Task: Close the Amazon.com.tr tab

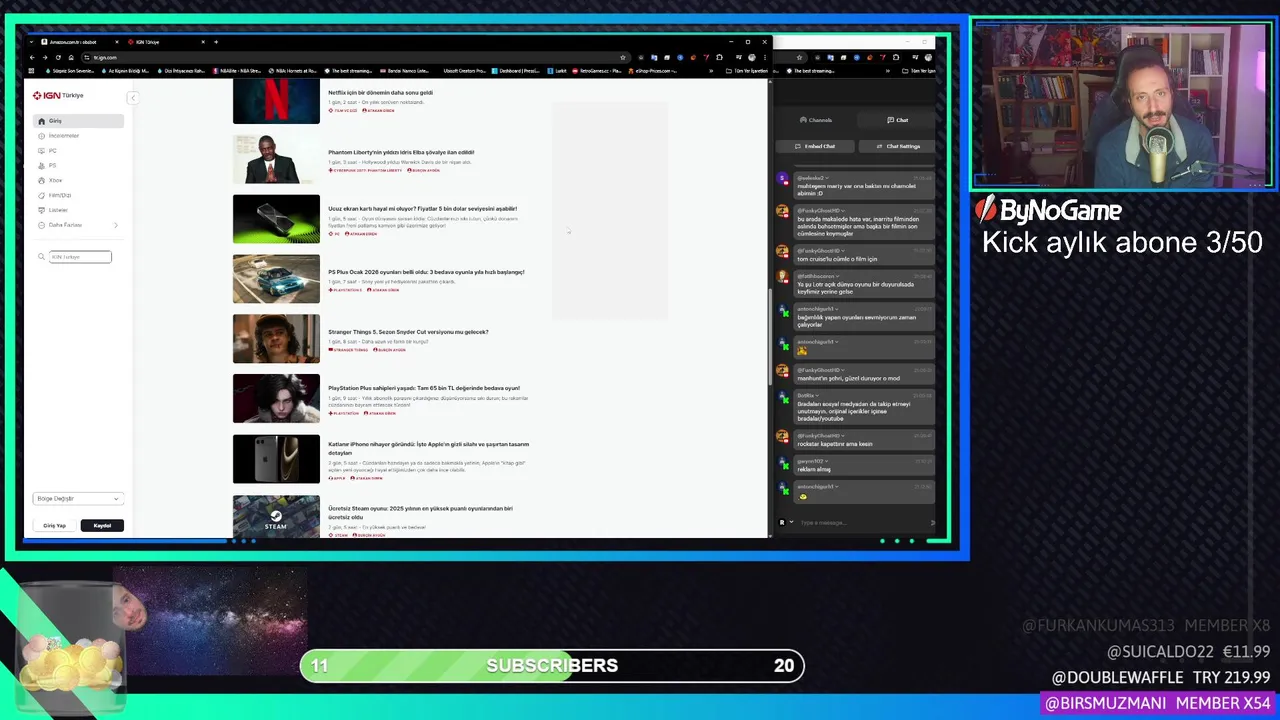Action: tap(116, 42)
